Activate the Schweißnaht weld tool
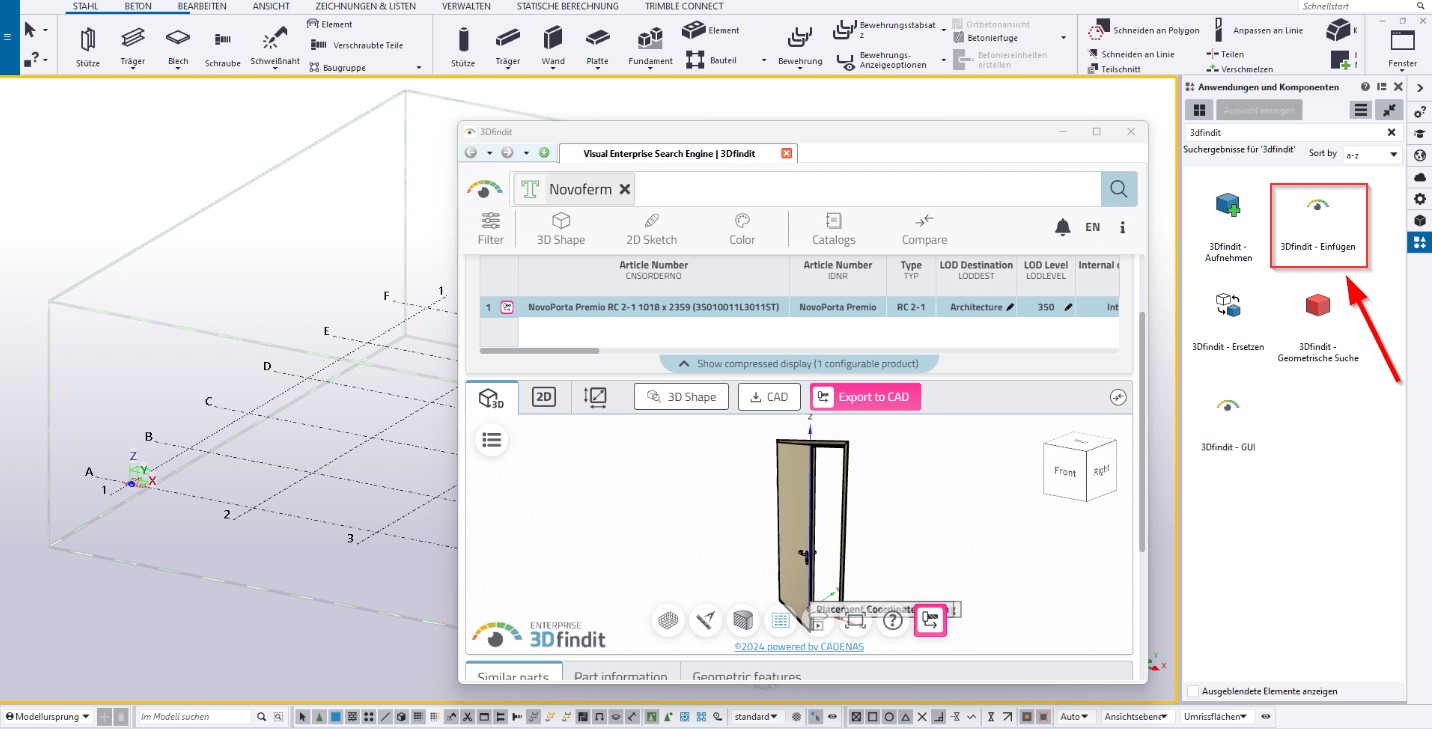Viewport: 1432px width, 729px height. (x=274, y=45)
